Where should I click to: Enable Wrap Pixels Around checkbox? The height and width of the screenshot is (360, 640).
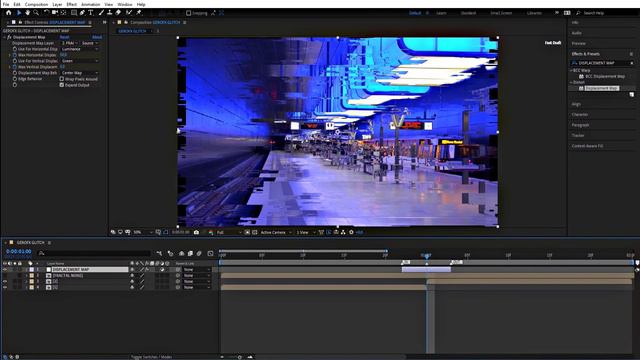click(62, 79)
